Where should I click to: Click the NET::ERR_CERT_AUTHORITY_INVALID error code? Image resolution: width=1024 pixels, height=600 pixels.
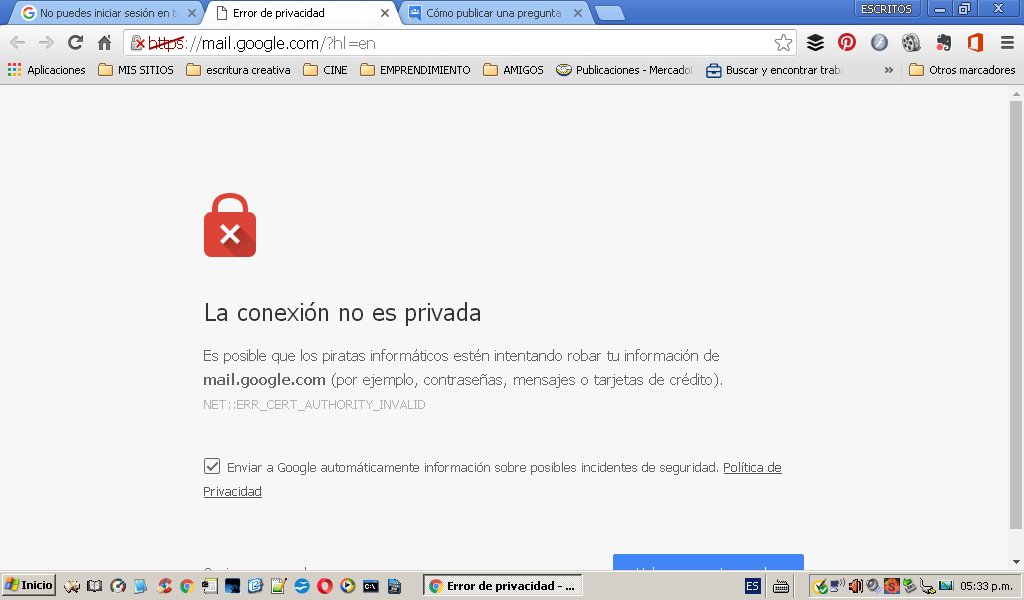(x=314, y=405)
